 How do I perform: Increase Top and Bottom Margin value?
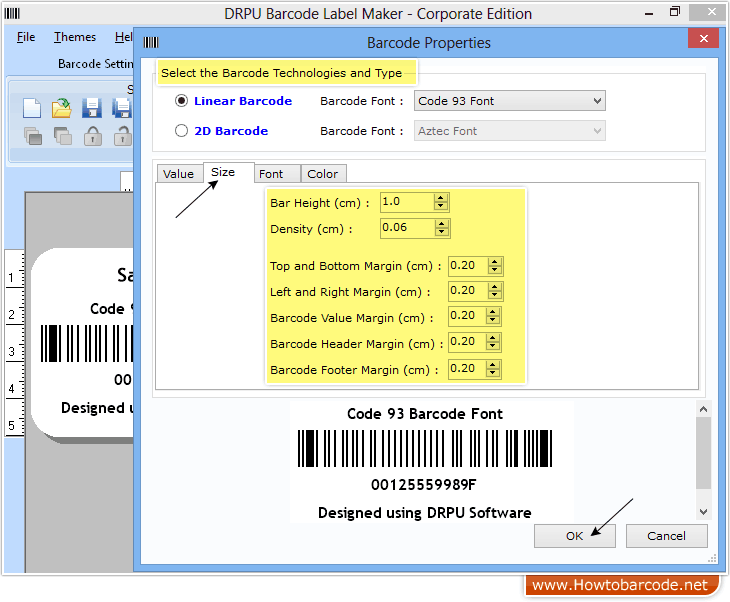click(494, 262)
